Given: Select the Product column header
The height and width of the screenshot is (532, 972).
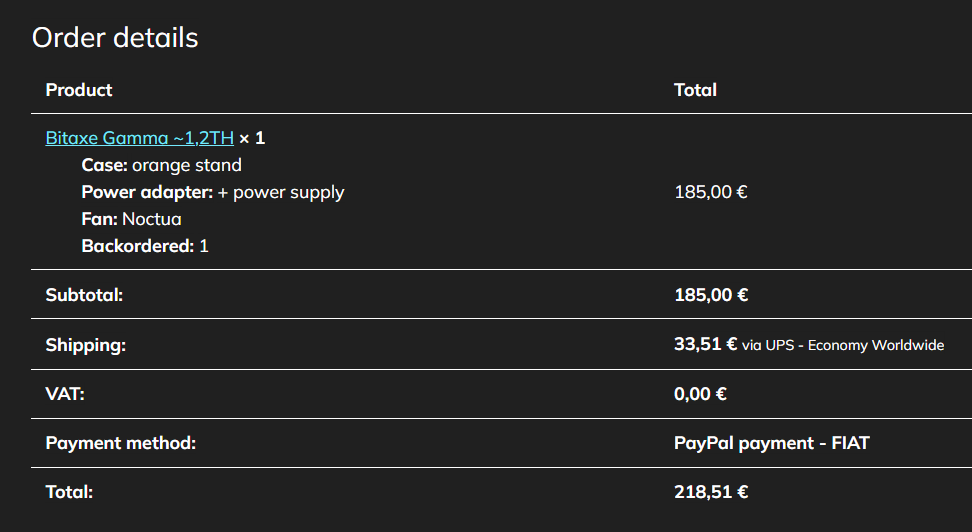Looking at the screenshot, I should (x=79, y=90).
